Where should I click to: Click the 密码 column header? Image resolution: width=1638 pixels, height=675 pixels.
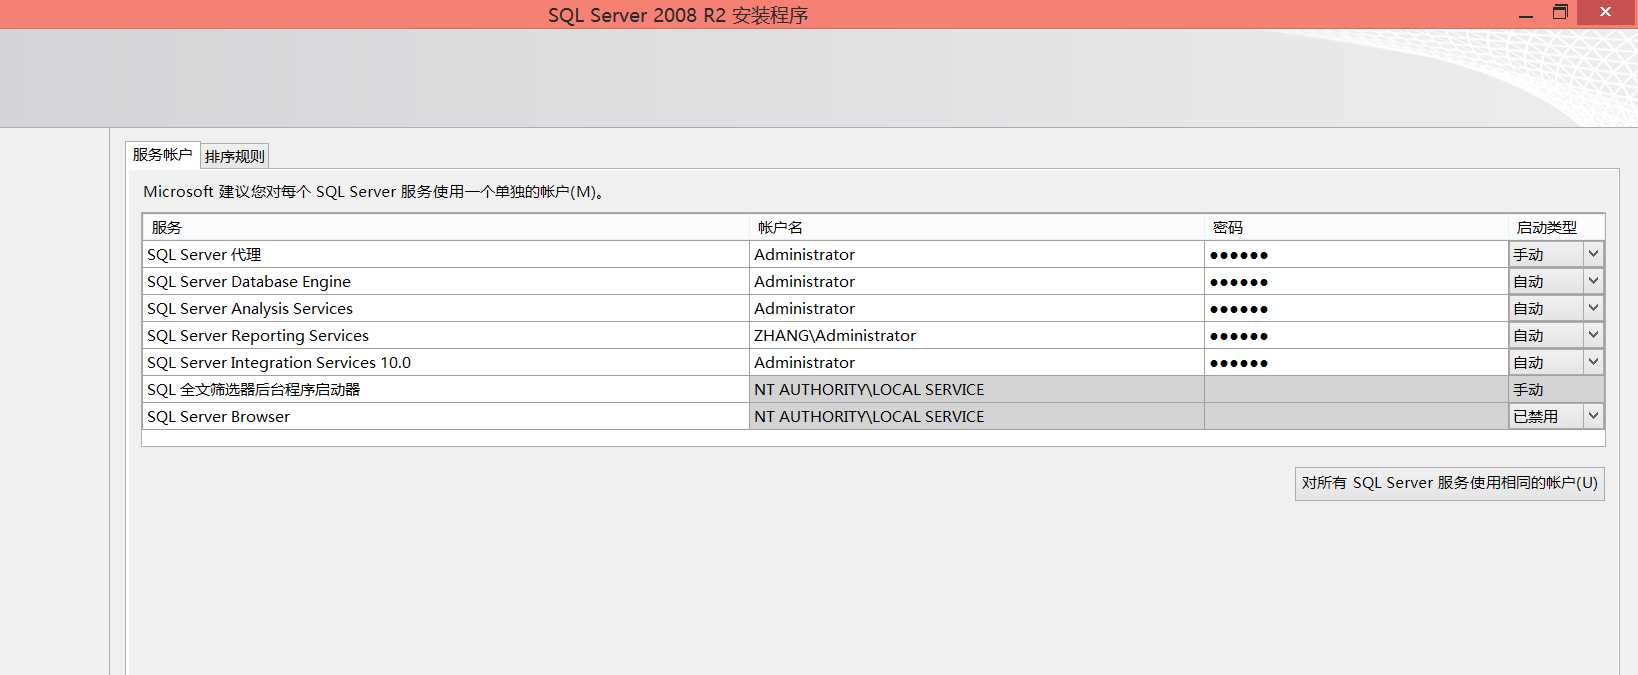[1356, 227]
